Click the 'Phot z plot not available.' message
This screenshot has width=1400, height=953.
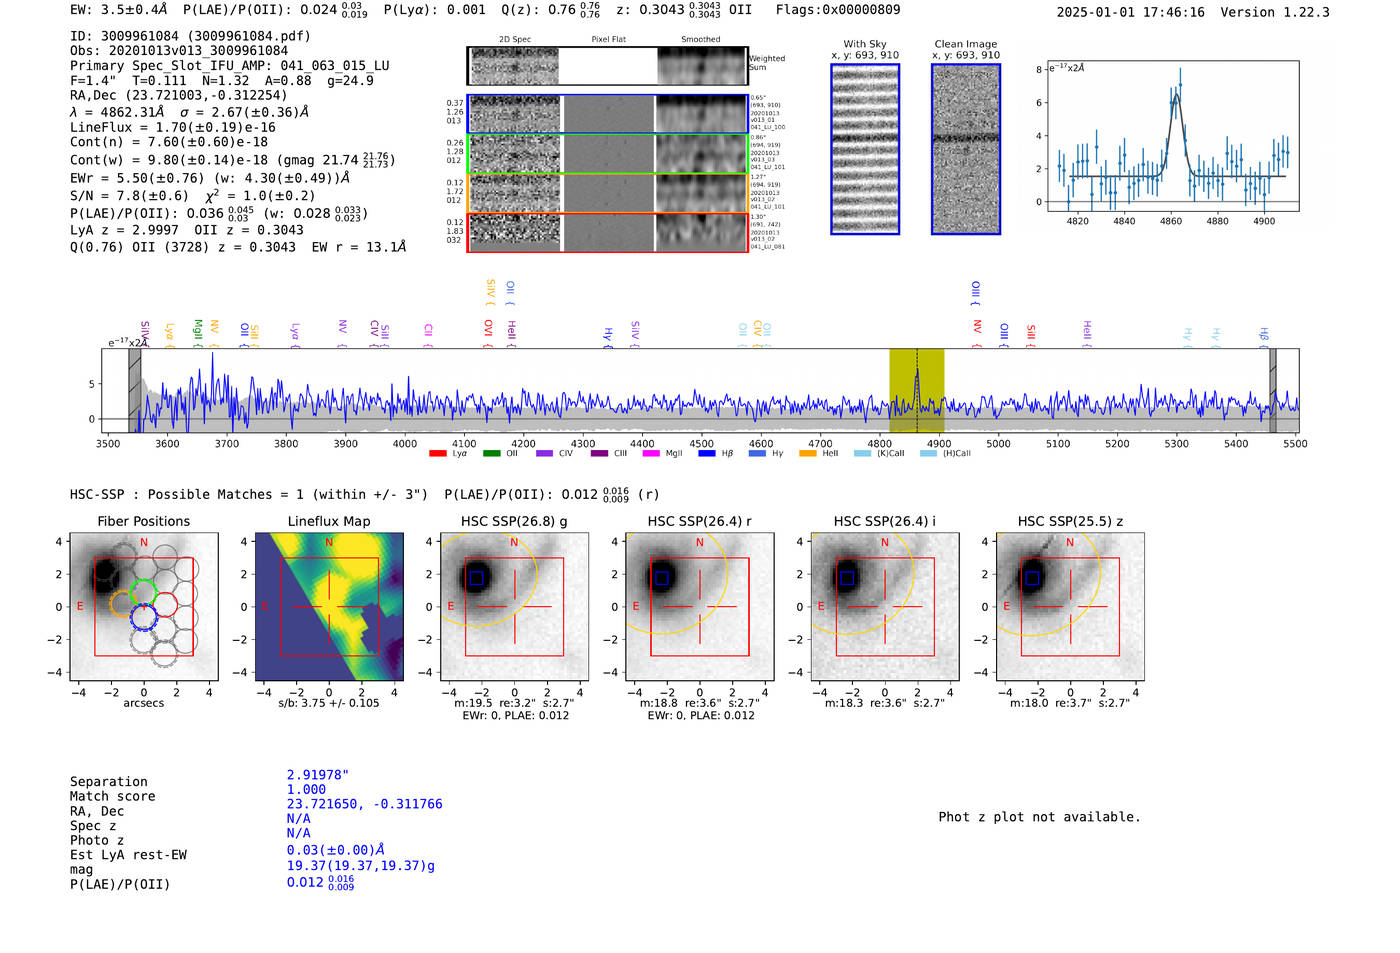(x=1039, y=817)
